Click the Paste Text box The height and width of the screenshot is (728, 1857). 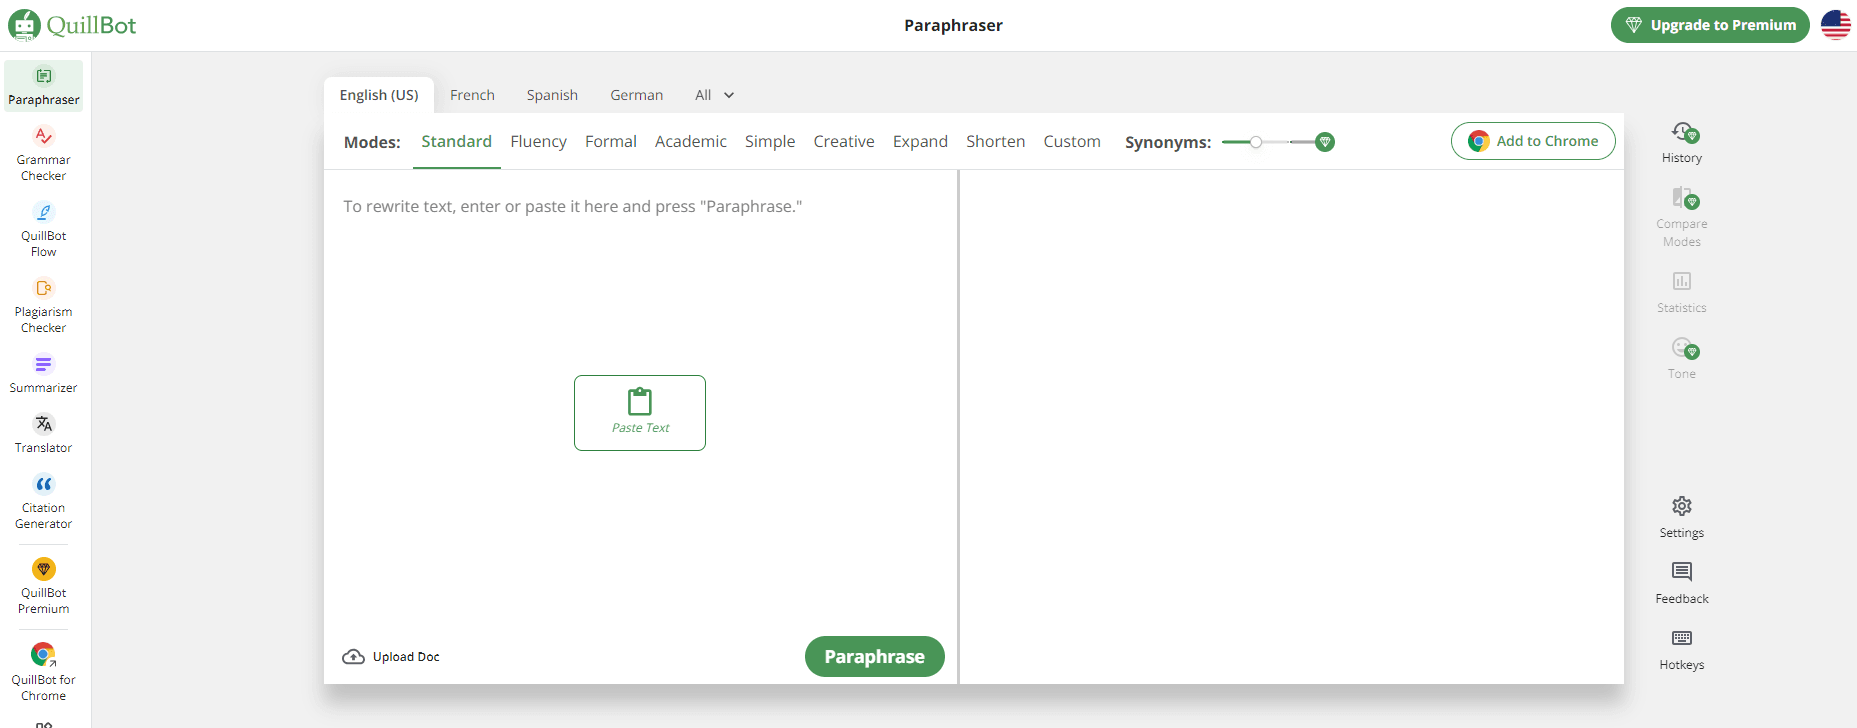[640, 413]
